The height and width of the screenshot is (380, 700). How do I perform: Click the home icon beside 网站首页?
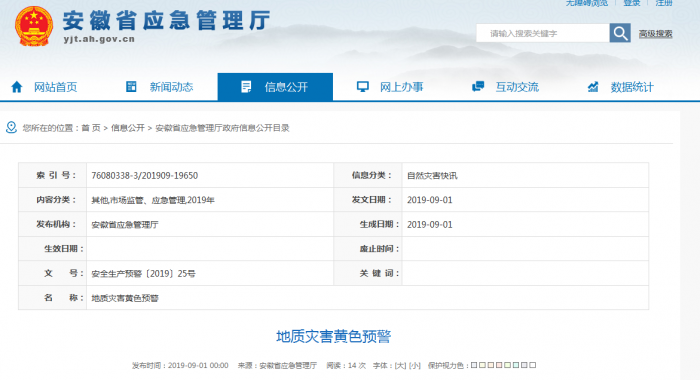17,87
